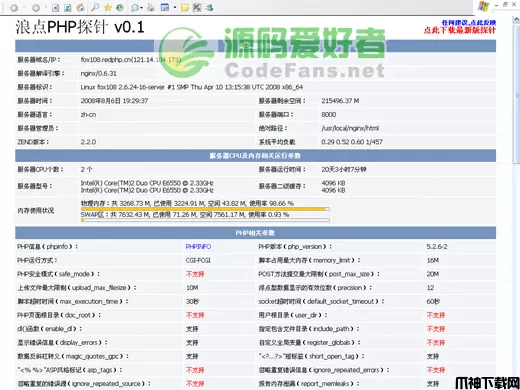Expand the Mail icon dropdown arrow
This screenshot has height=390, width=520.
click(142, 8)
